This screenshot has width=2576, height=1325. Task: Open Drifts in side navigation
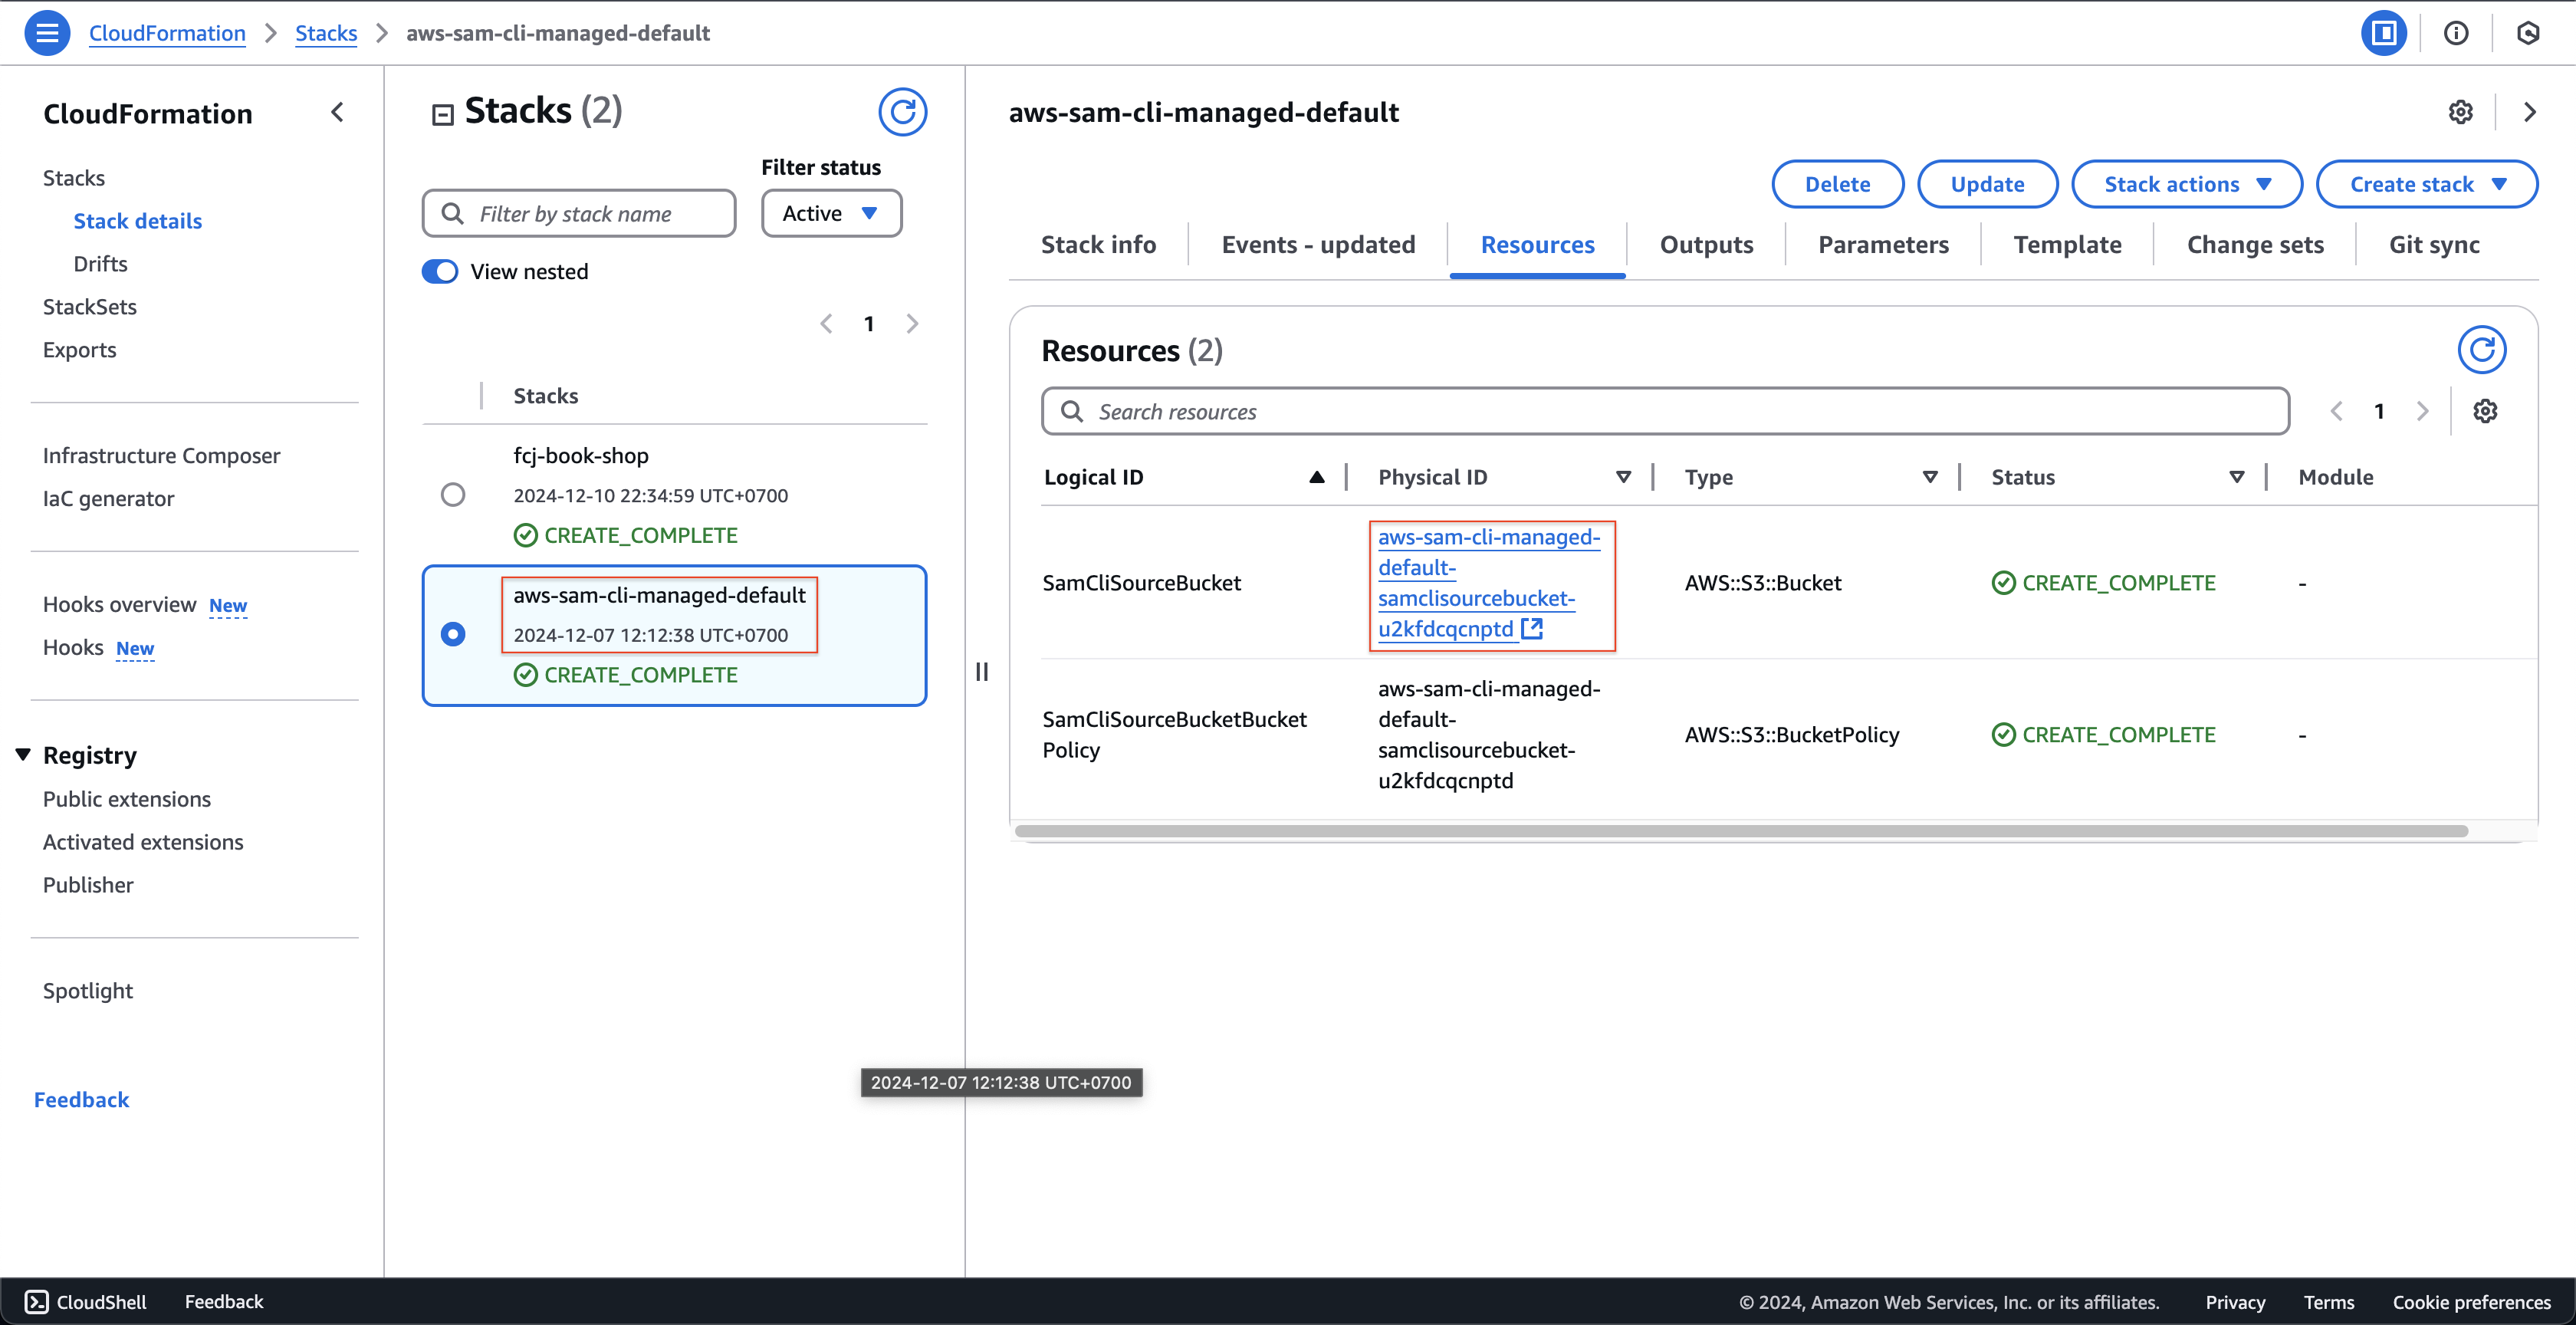pyautogui.click(x=100, y=264)
